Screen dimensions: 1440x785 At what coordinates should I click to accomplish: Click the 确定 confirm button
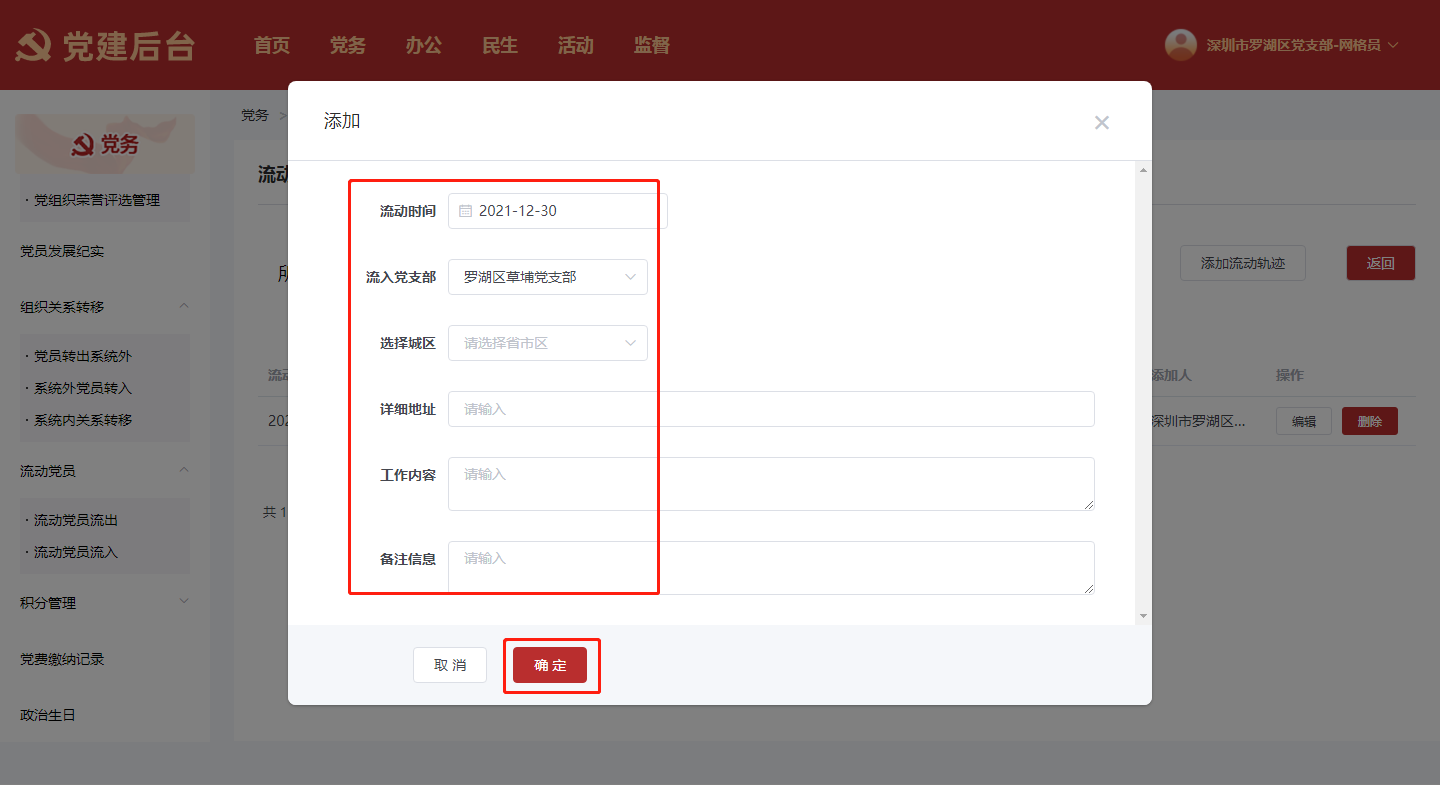coord(550,665)
